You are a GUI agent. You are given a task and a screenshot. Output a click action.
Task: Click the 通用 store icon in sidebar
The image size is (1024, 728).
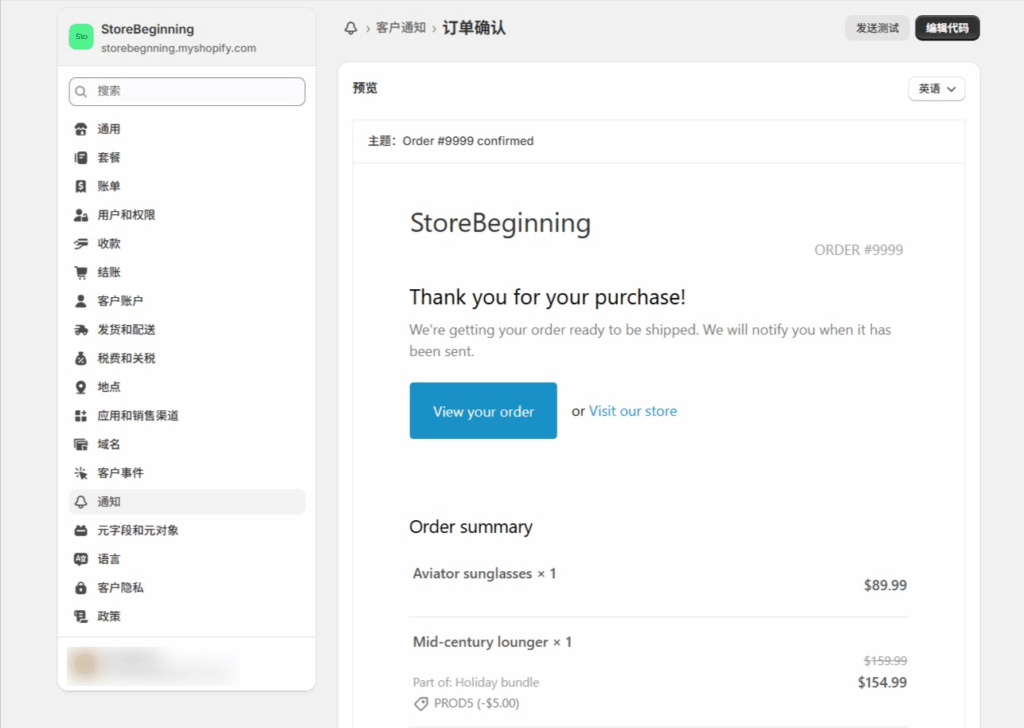pyautogui.click(x=81, y=129)
